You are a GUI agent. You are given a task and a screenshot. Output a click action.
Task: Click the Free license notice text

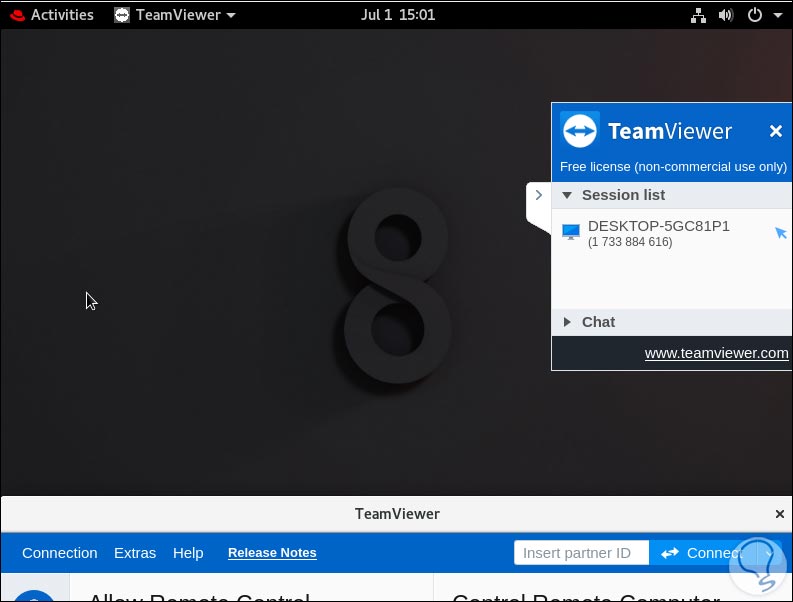coord(673,167)
